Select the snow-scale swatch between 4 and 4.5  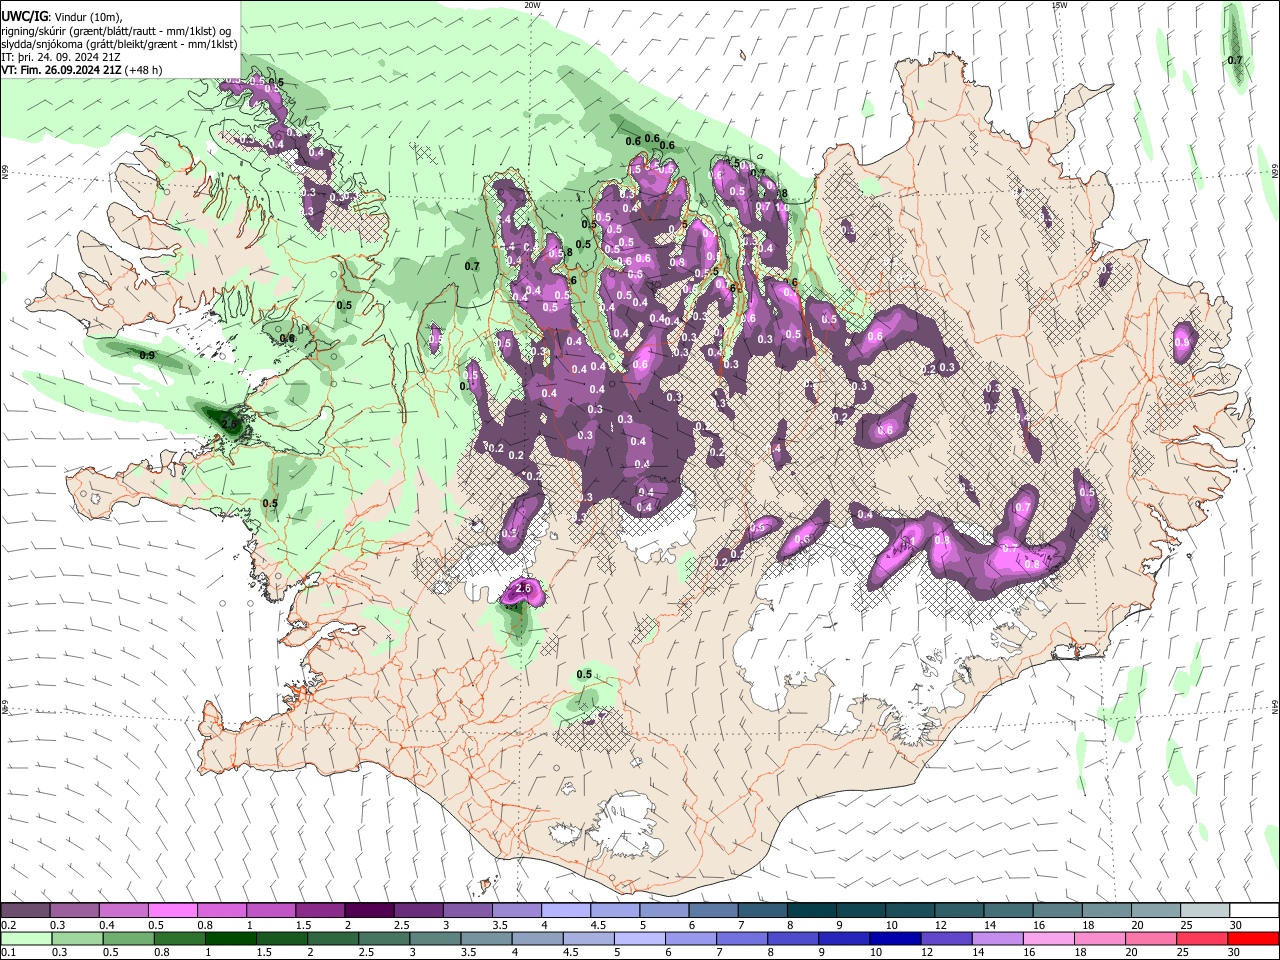[566, 910]
